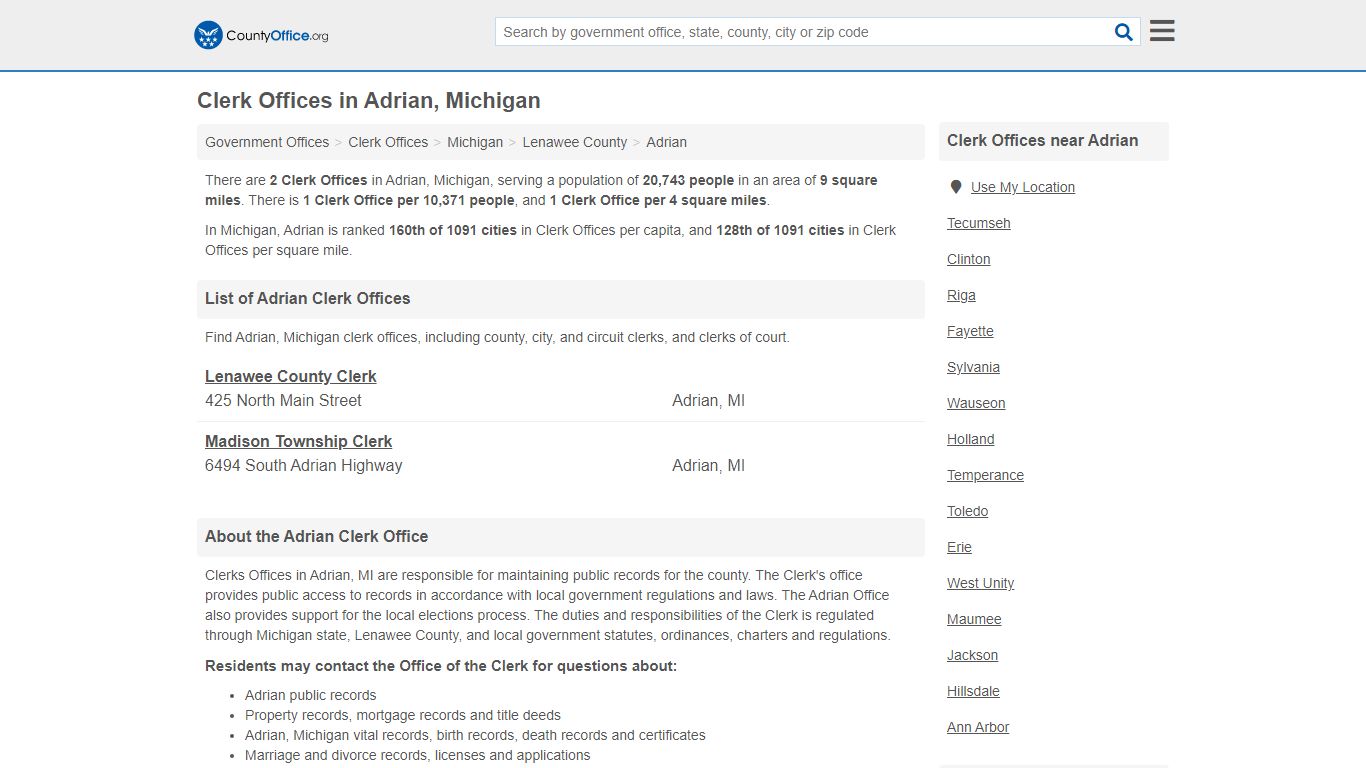Image resolution: width=1366 pixels, height=768 pixels.
Task: Click the Adrian public records bullet
Action: [x=311, y=695]
